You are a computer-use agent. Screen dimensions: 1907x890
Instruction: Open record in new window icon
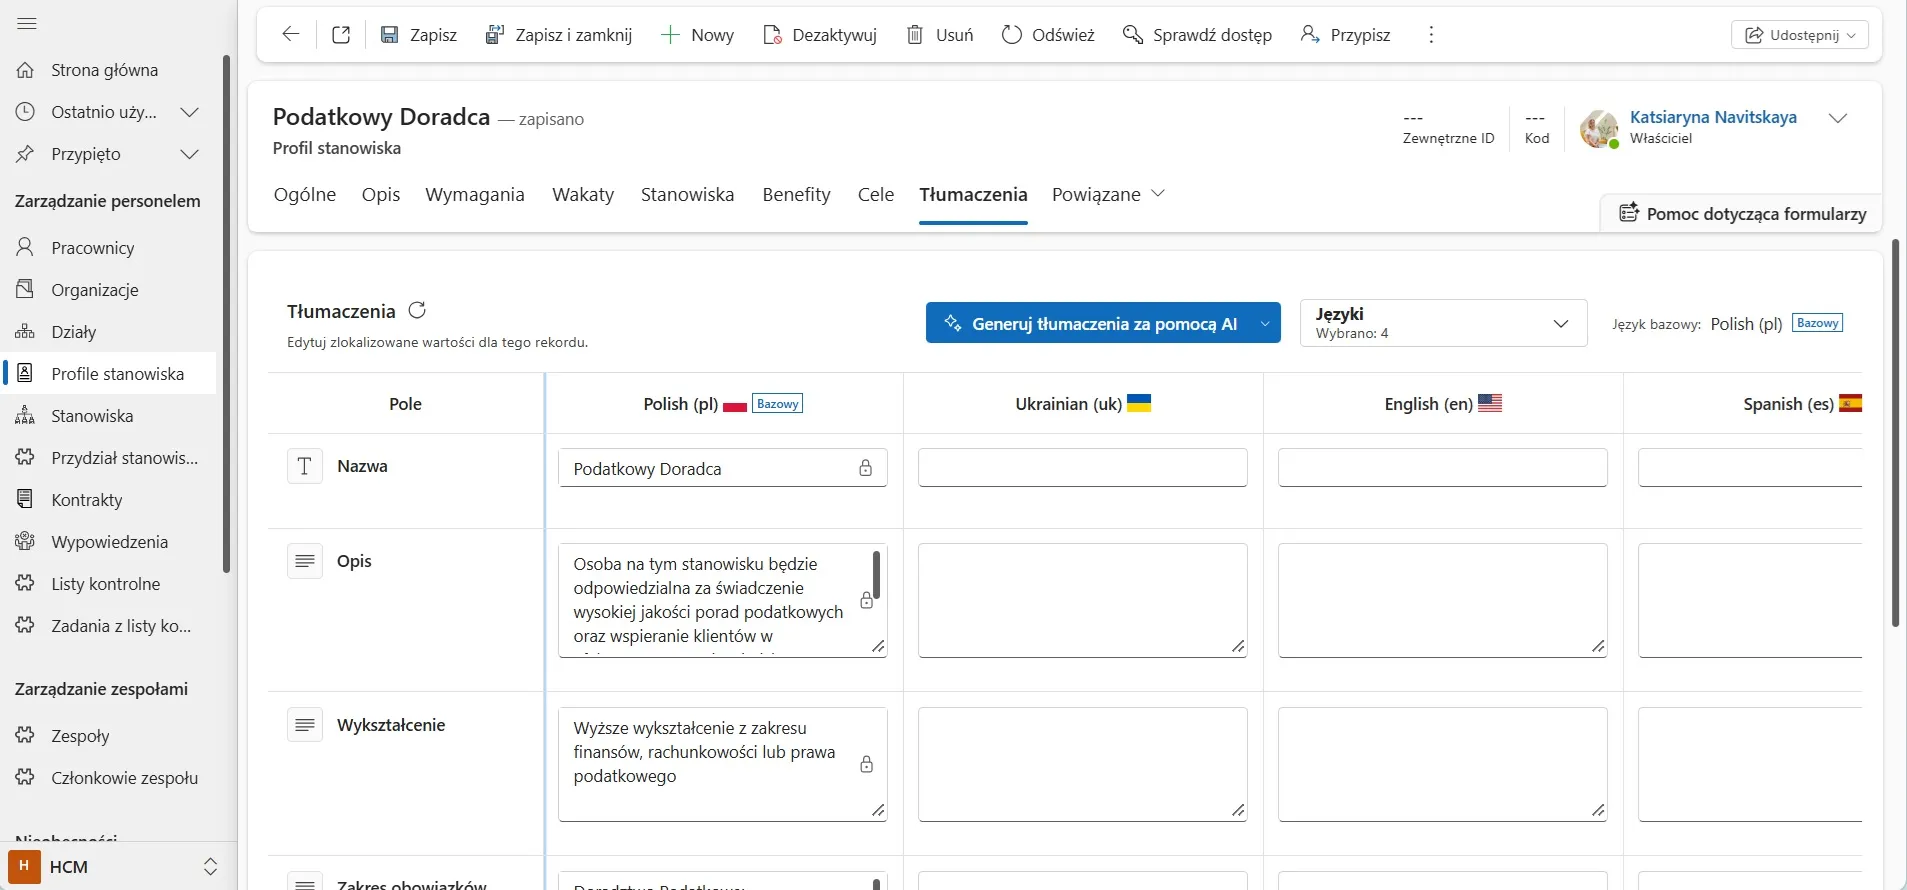341,34
